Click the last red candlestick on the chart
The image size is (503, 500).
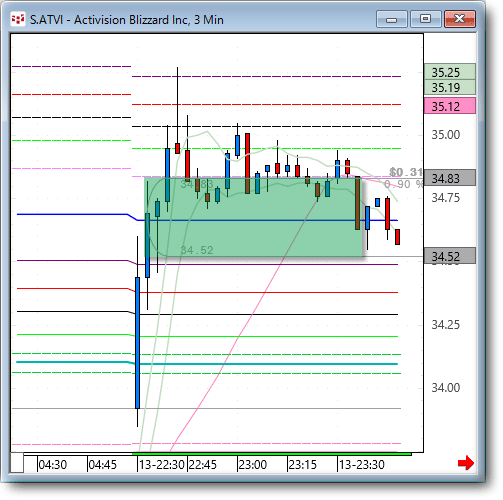[x=397, y=237]
